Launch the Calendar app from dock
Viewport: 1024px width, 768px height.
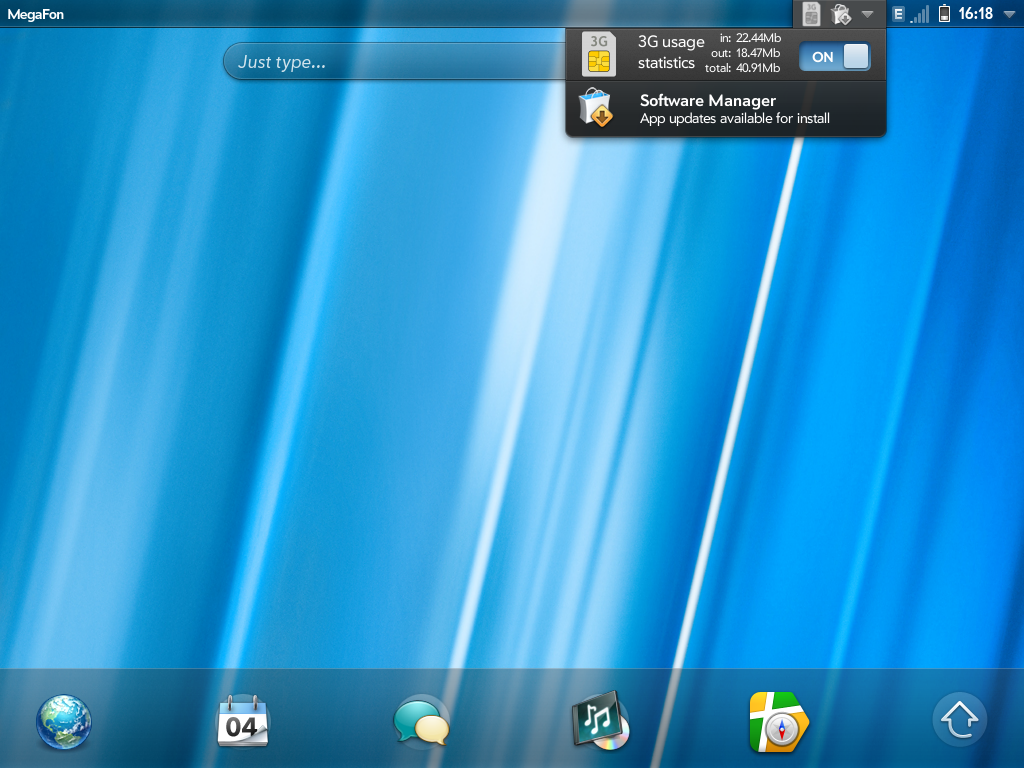click(x=243, y=721)
